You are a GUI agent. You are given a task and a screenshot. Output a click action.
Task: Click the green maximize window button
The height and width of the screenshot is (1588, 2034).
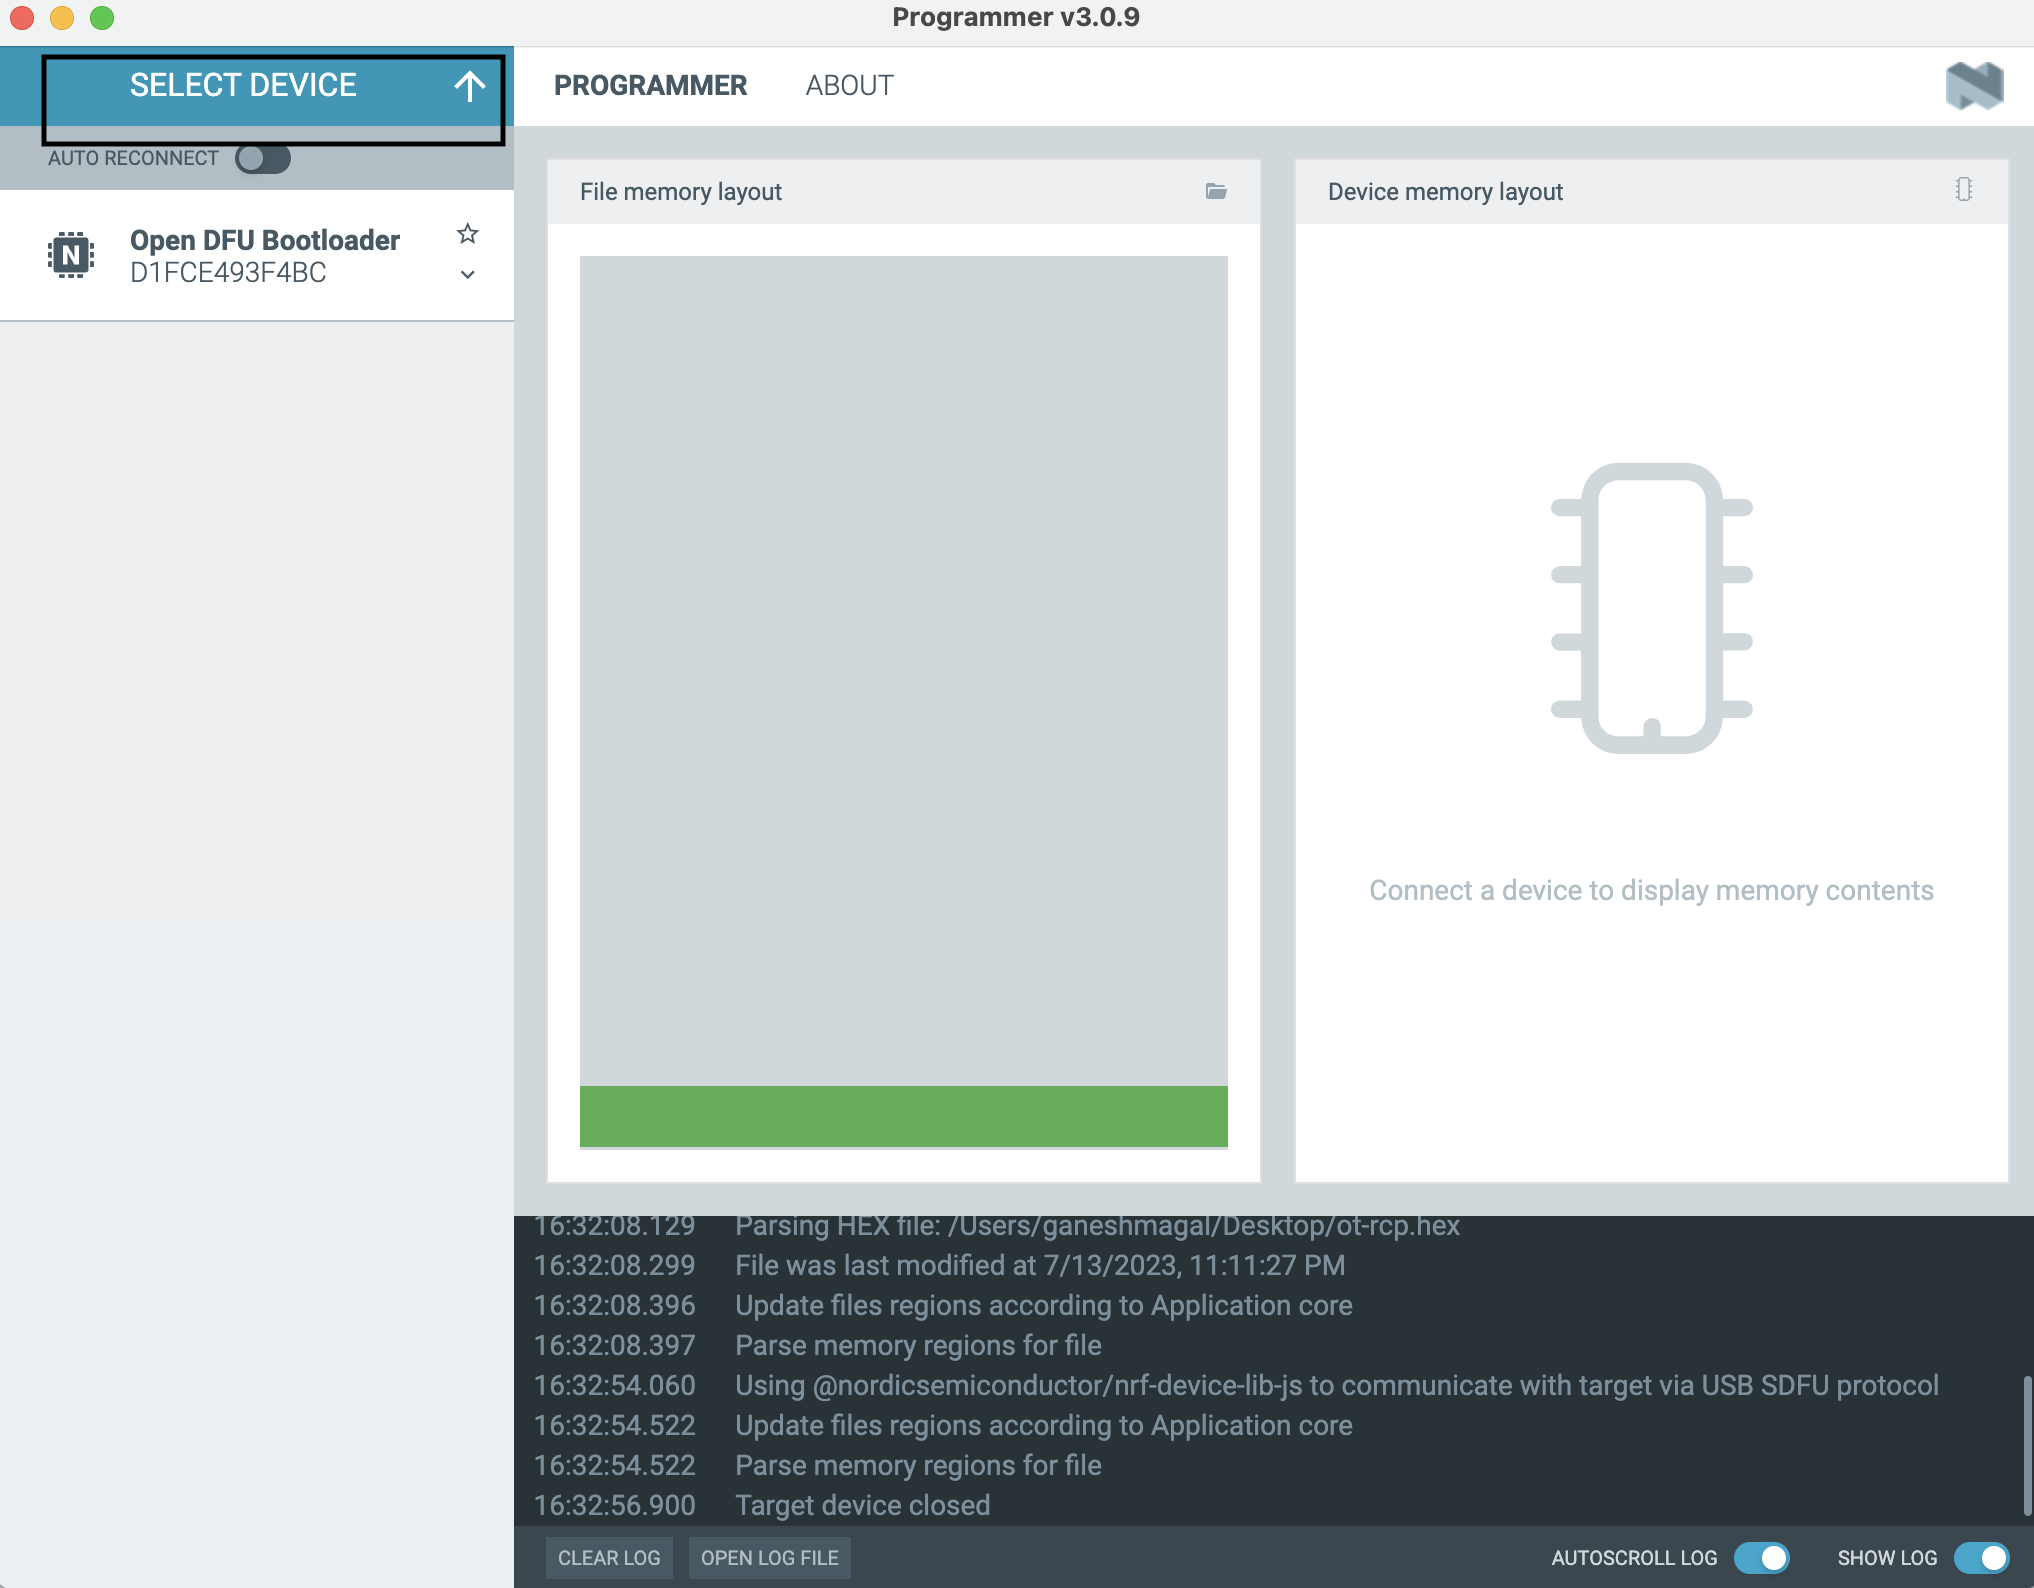(x=102, y=17)
